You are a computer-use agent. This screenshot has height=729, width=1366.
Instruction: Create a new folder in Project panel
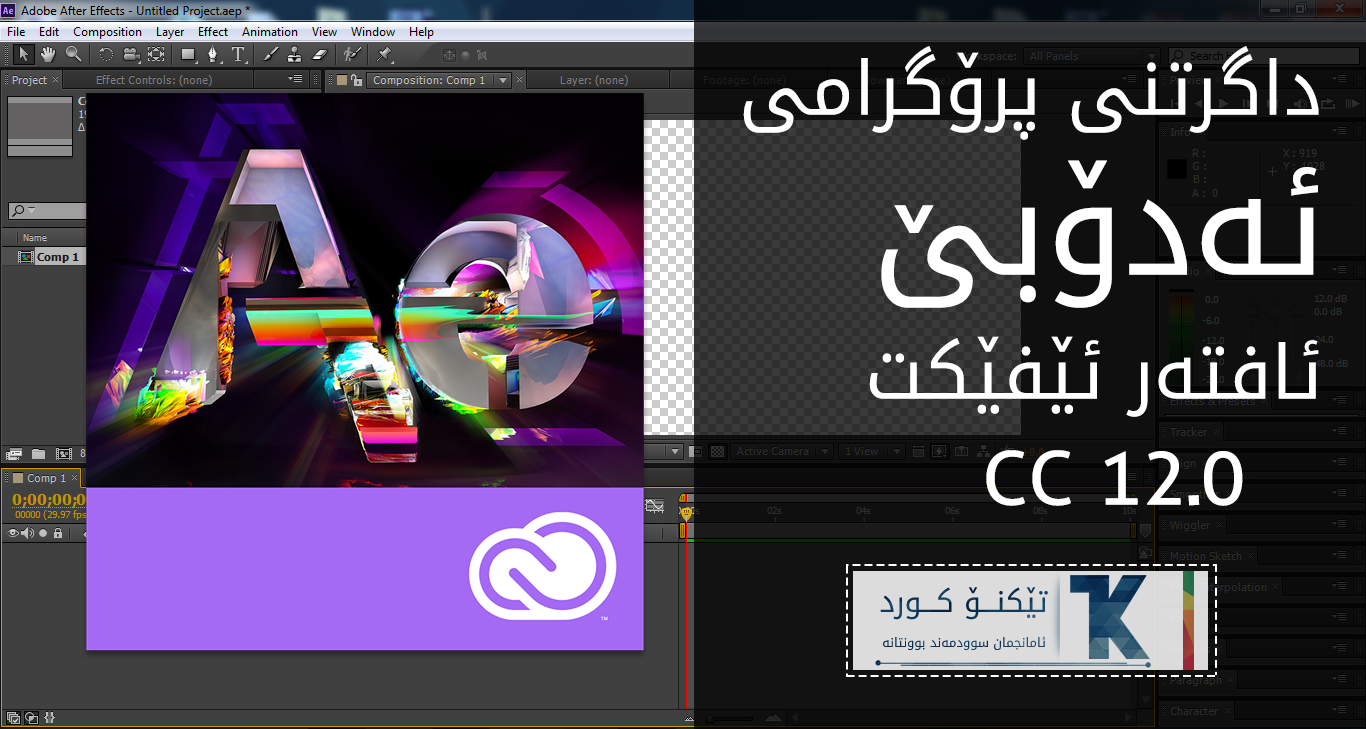click(39, 454)
